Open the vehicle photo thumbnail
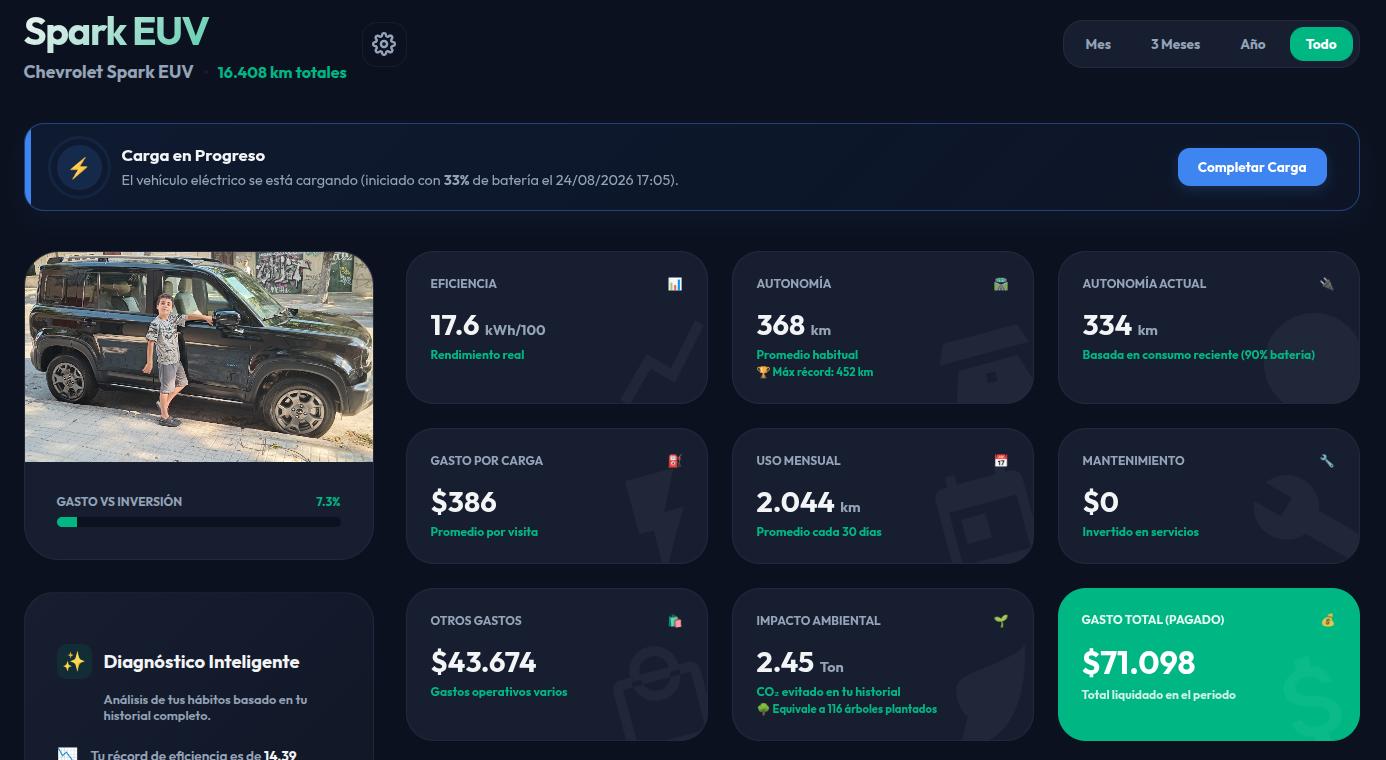 199,357
